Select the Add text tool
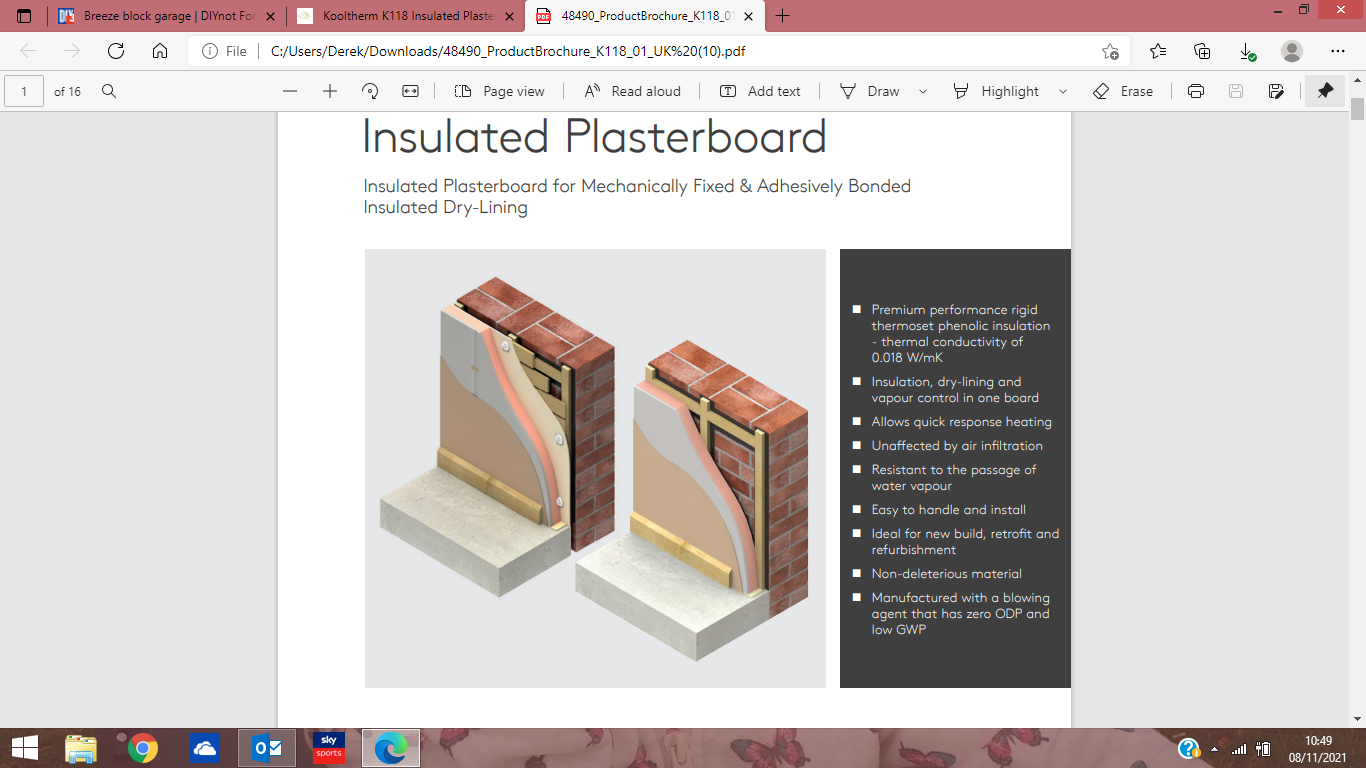The image size is (1366, 768). 760,91
